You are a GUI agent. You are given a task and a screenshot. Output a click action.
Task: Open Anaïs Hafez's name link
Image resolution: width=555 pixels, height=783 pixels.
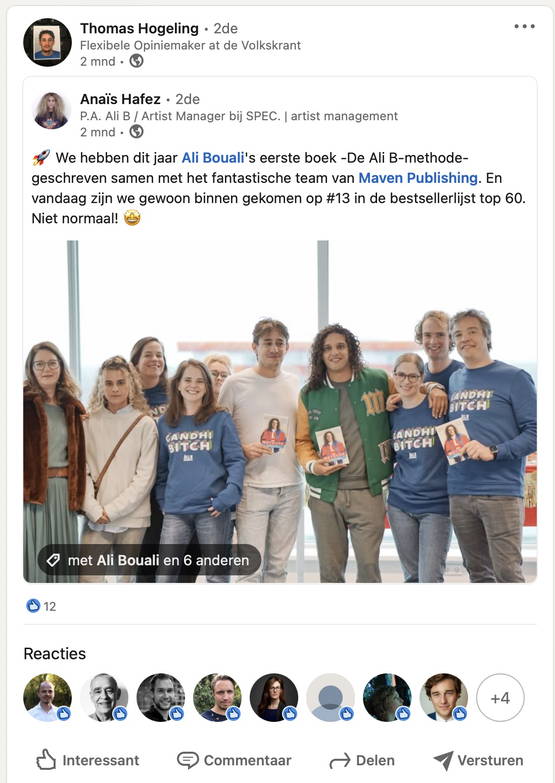click(x=120, y=99)
